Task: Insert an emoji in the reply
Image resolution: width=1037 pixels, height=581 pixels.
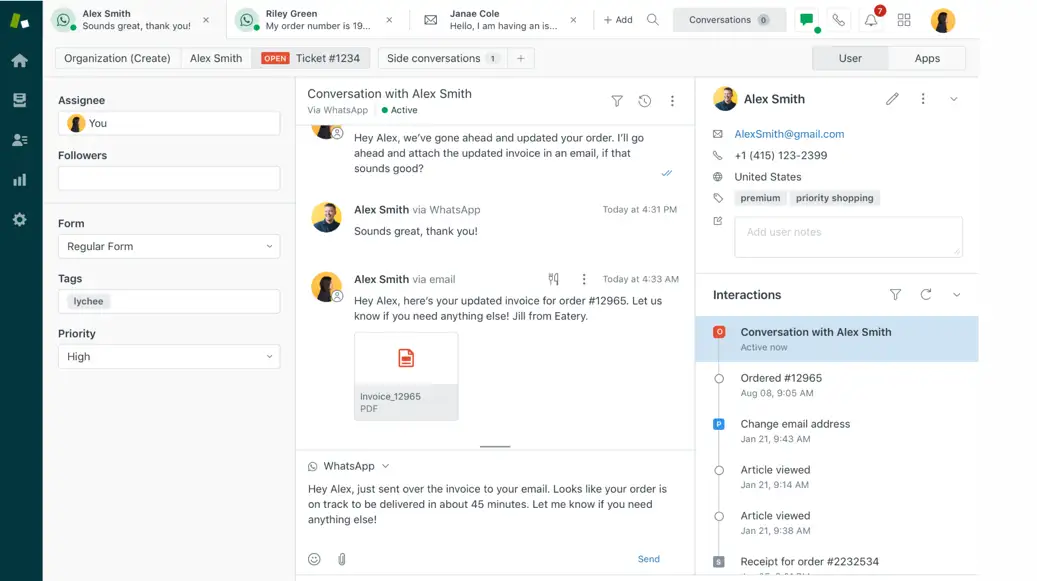Action: click(x=314, y=559)
